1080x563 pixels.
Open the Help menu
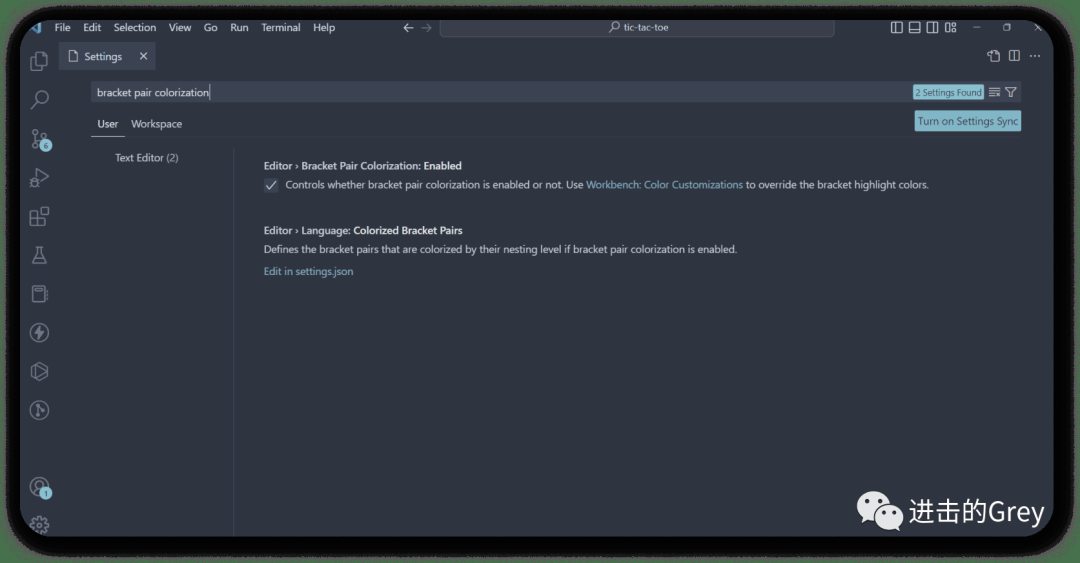324,28
